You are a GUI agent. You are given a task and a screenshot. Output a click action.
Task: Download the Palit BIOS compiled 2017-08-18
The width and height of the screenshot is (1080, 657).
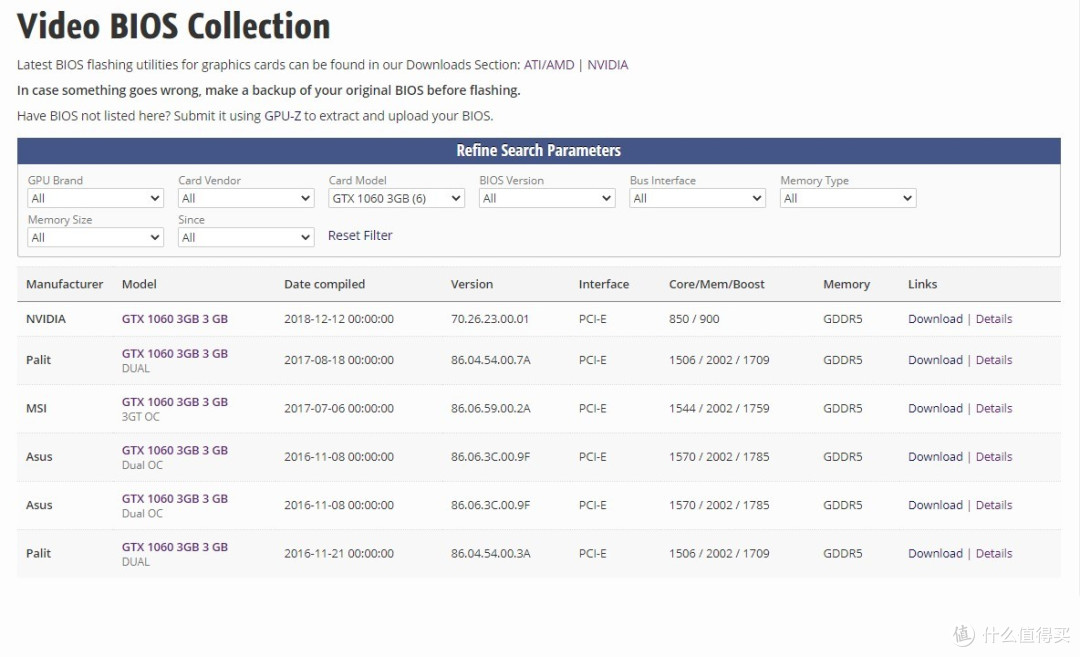pyautogui.click(x=935, y=360)
